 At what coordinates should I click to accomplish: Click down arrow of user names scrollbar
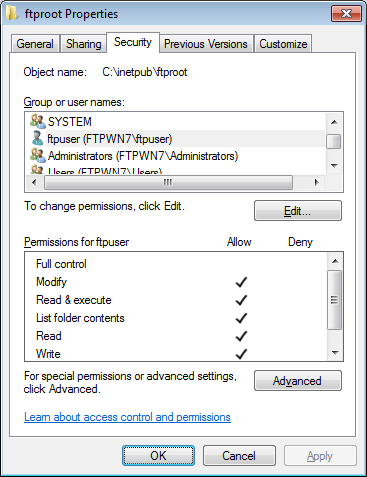(334, 166)
